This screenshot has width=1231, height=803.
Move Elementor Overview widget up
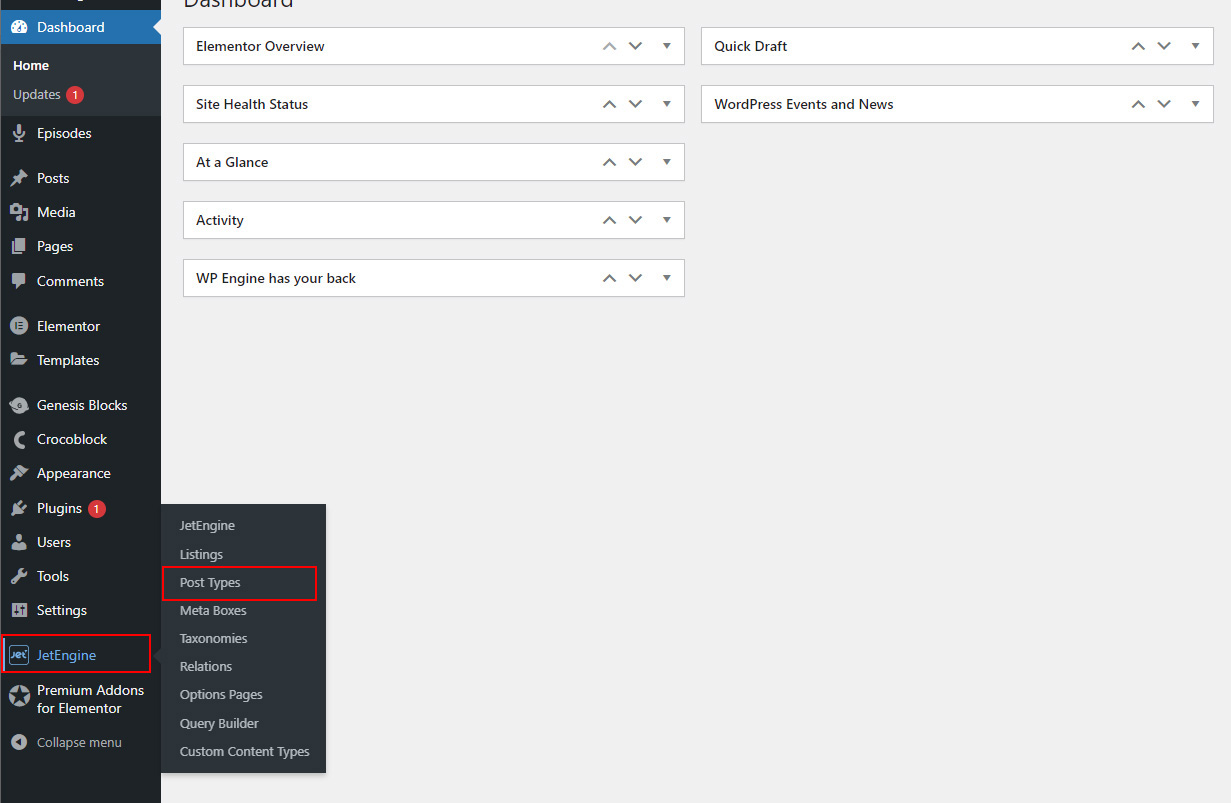609,46
